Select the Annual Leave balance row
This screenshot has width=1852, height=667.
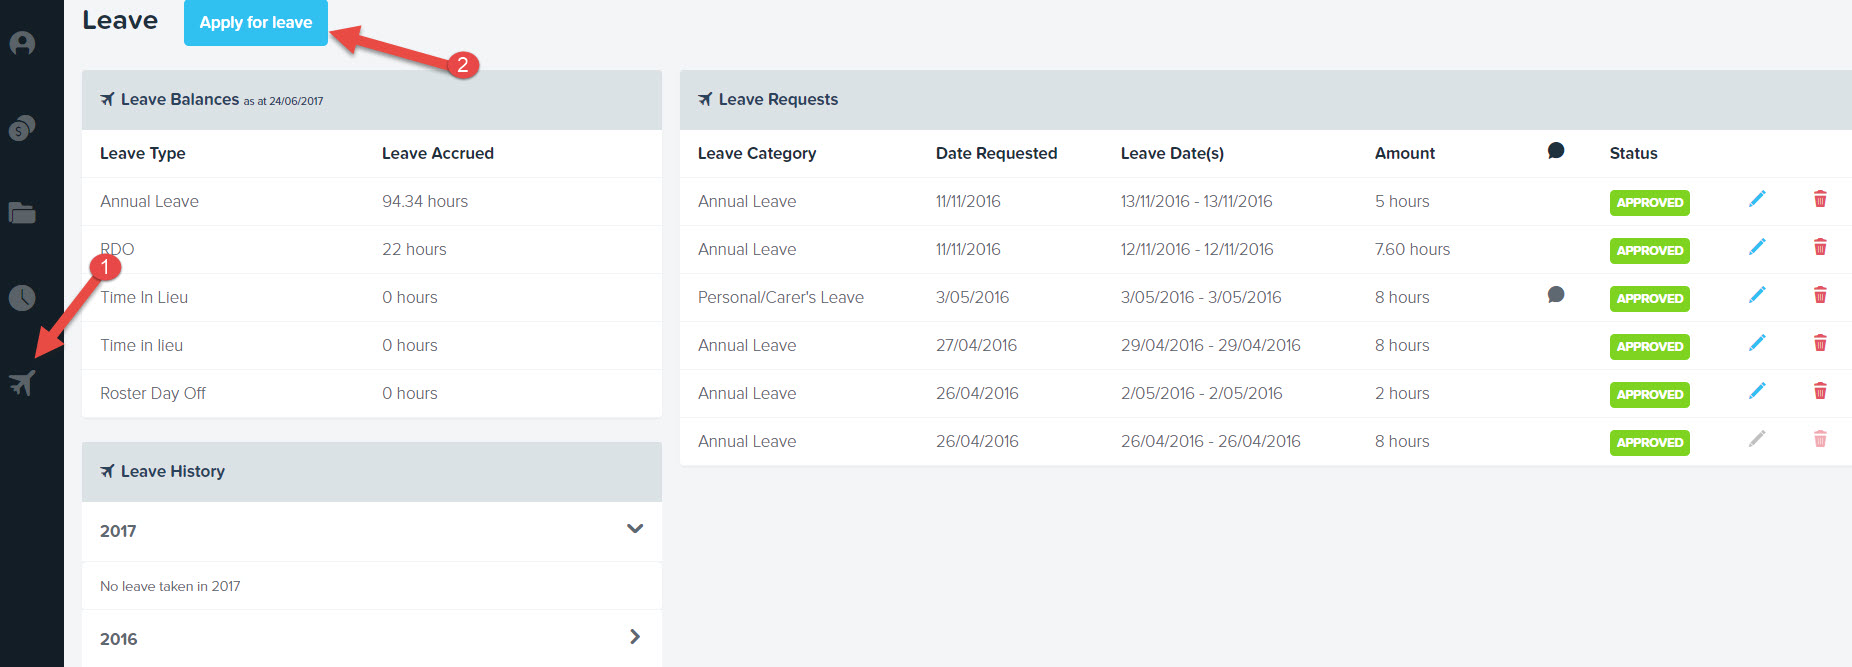pos(372,201)
